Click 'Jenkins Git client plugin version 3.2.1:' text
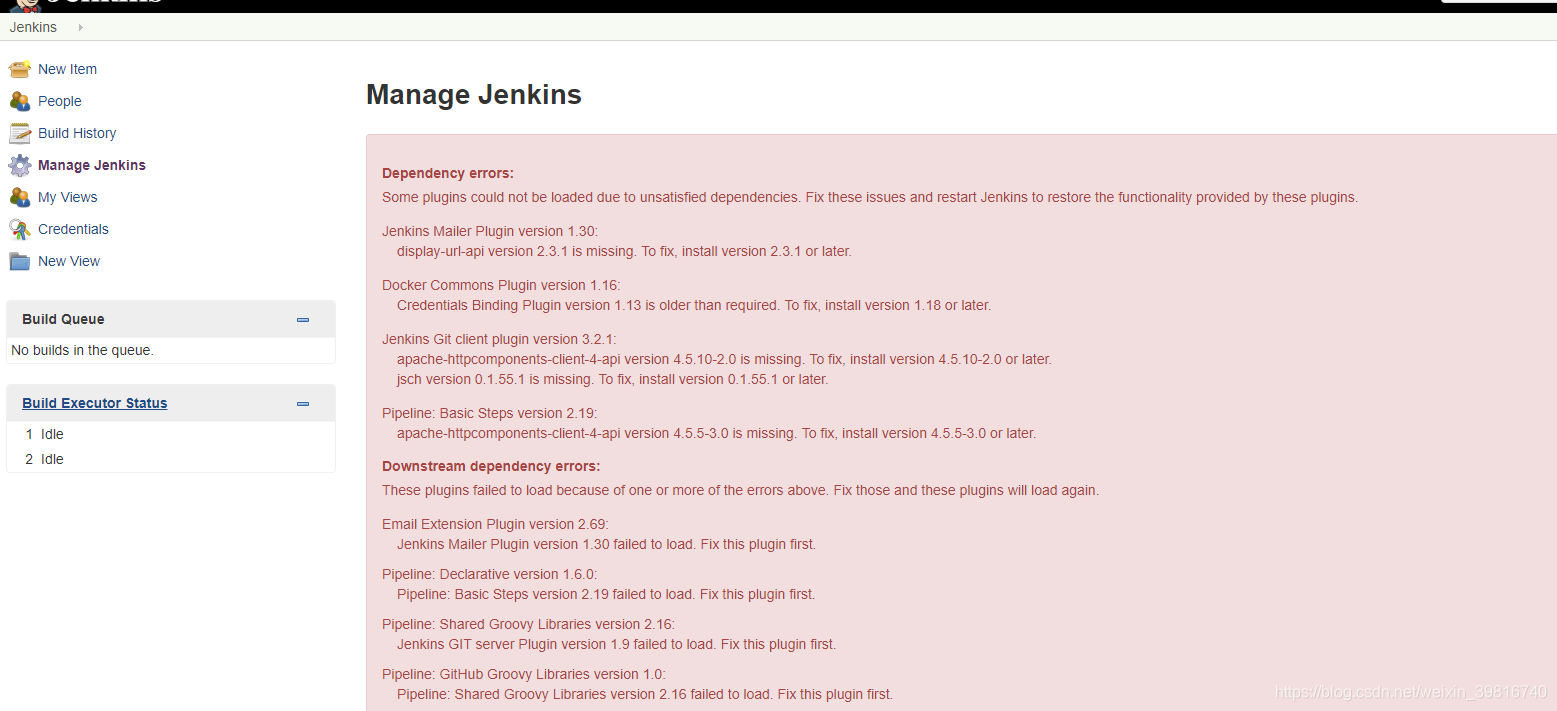Image resolution: width=1557 pixels, height=711 pixels. 499,339
